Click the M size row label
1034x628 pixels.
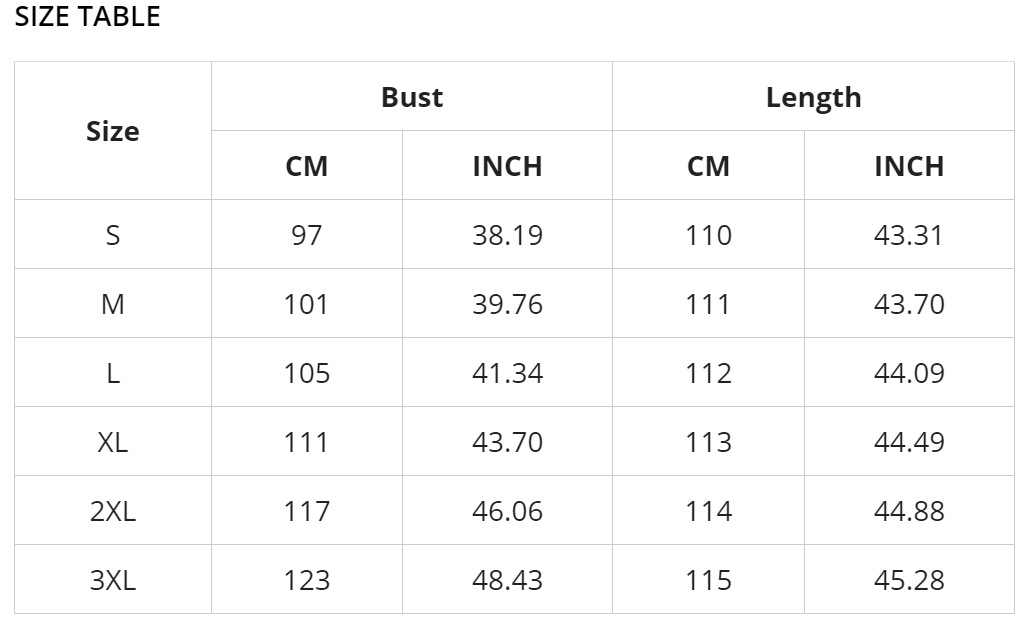113,304
